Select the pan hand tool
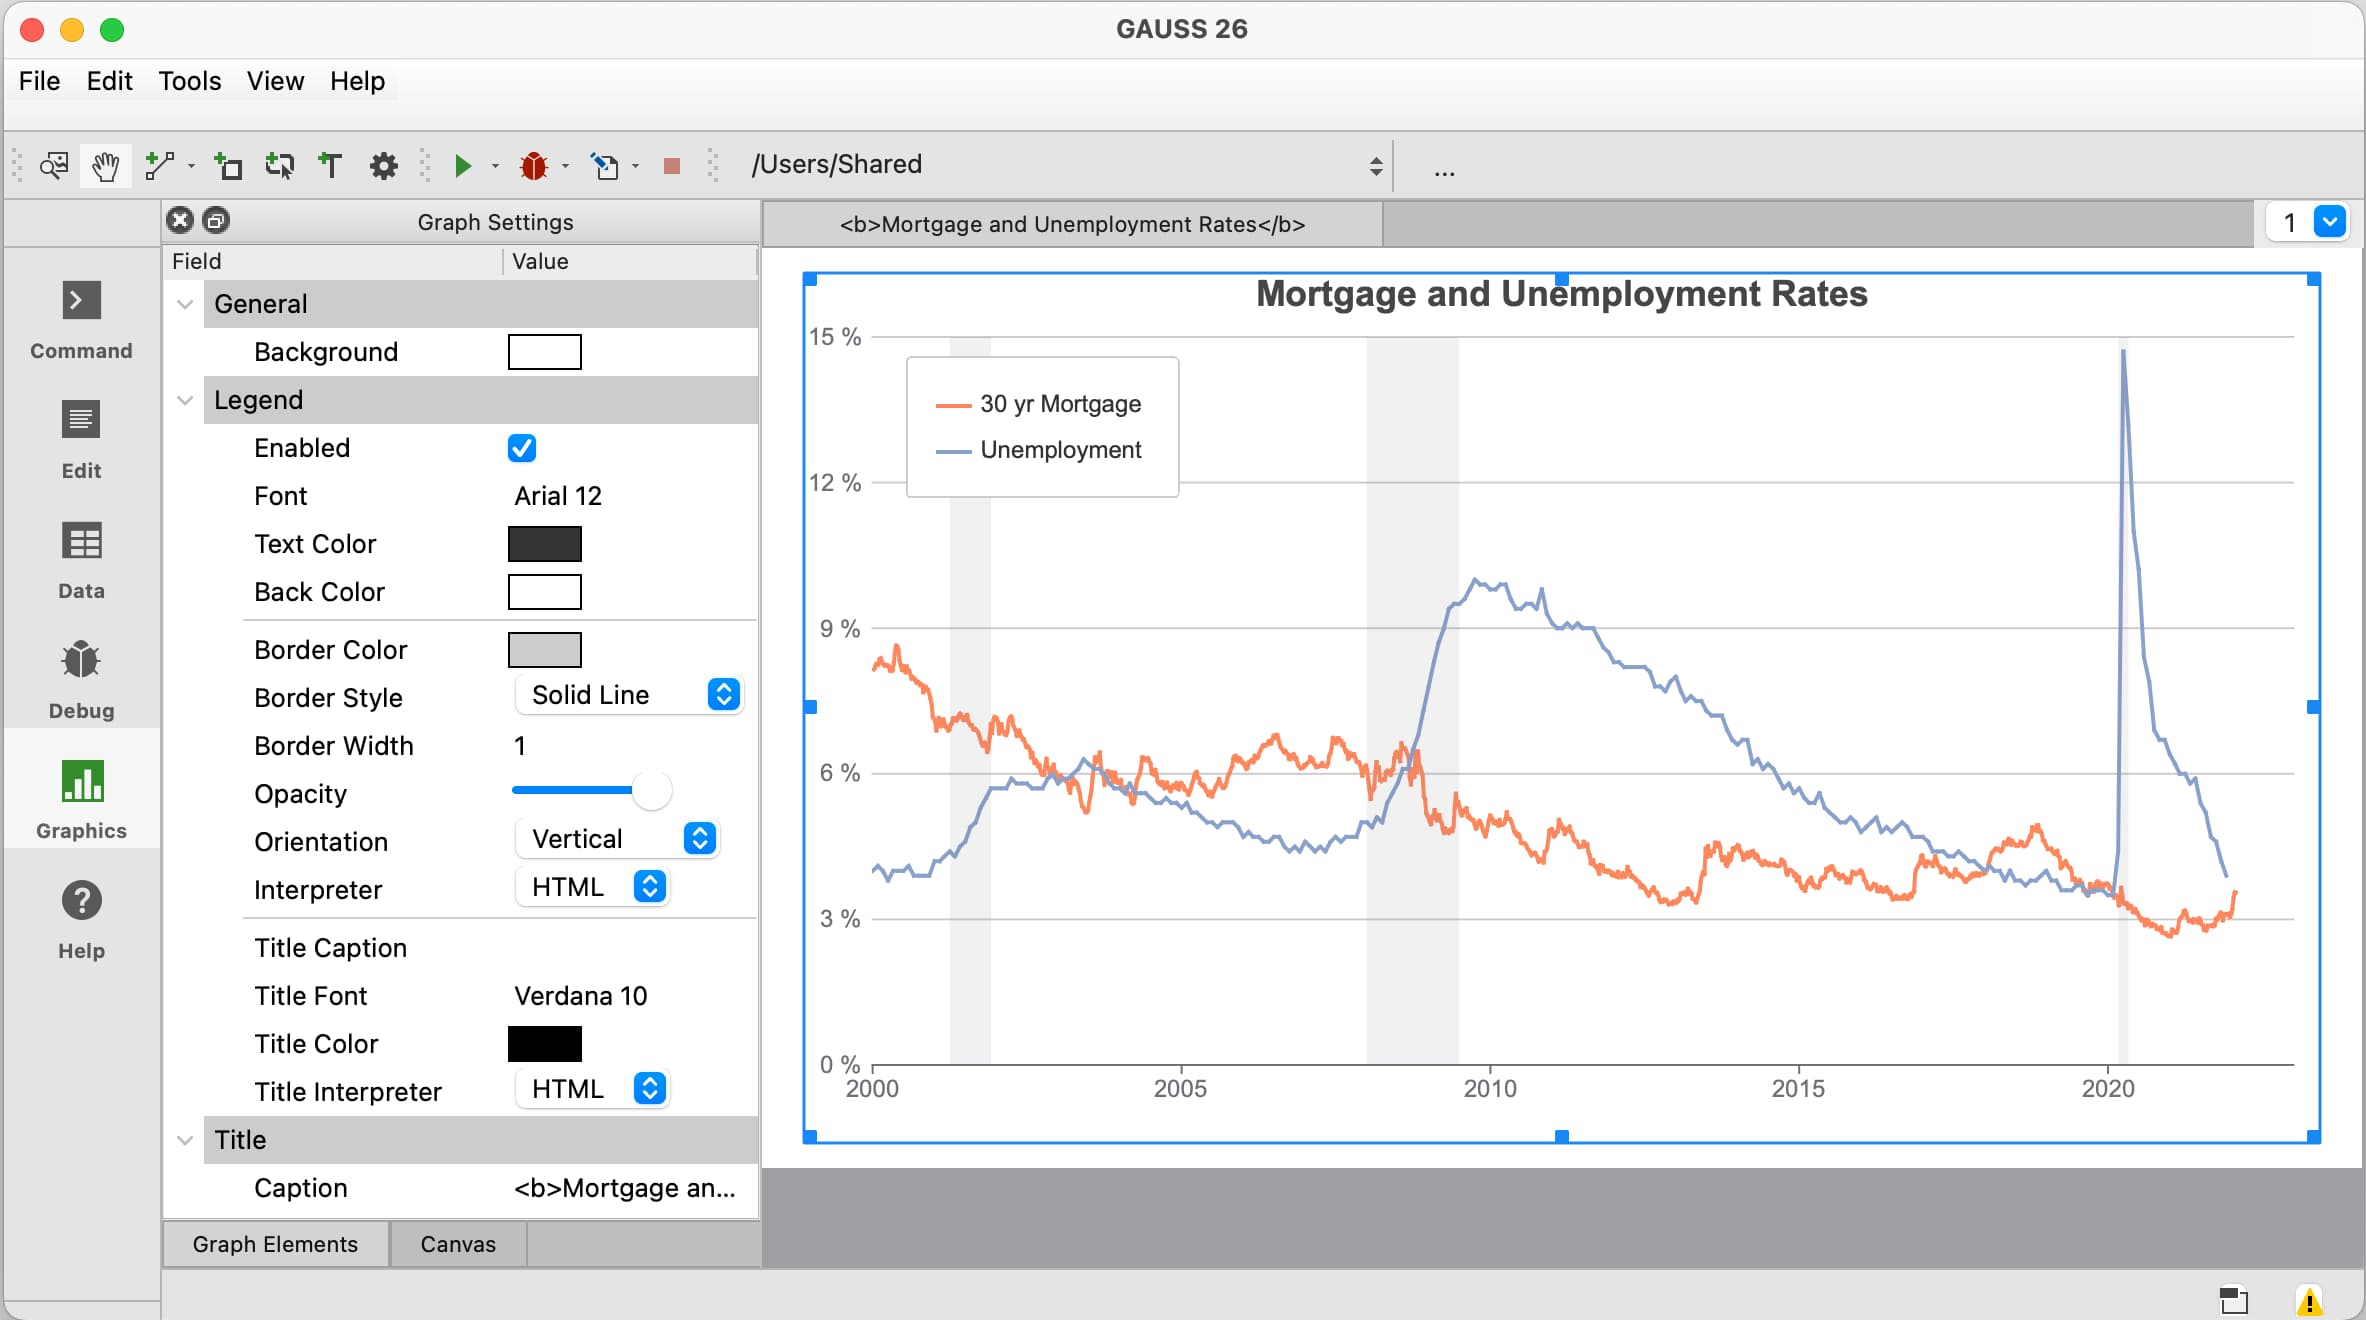The height and width of the screenshot is (1320, 2366). click(x=105, y=166)
